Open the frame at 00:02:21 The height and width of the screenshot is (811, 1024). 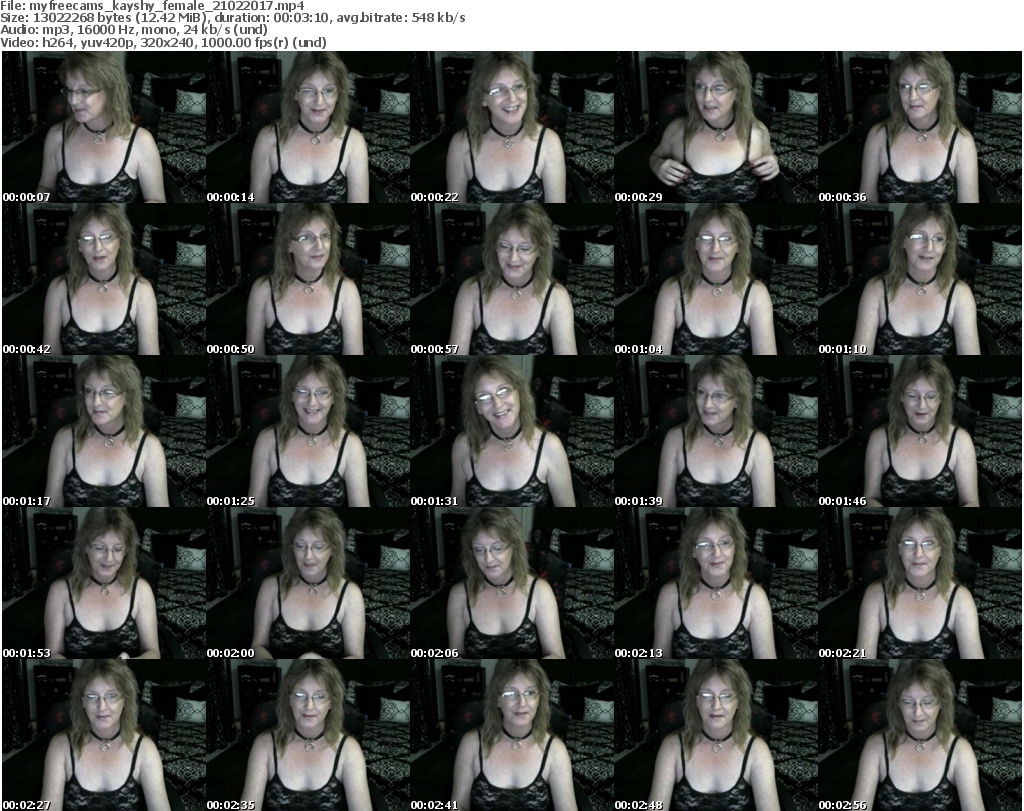tap(919, 583)
